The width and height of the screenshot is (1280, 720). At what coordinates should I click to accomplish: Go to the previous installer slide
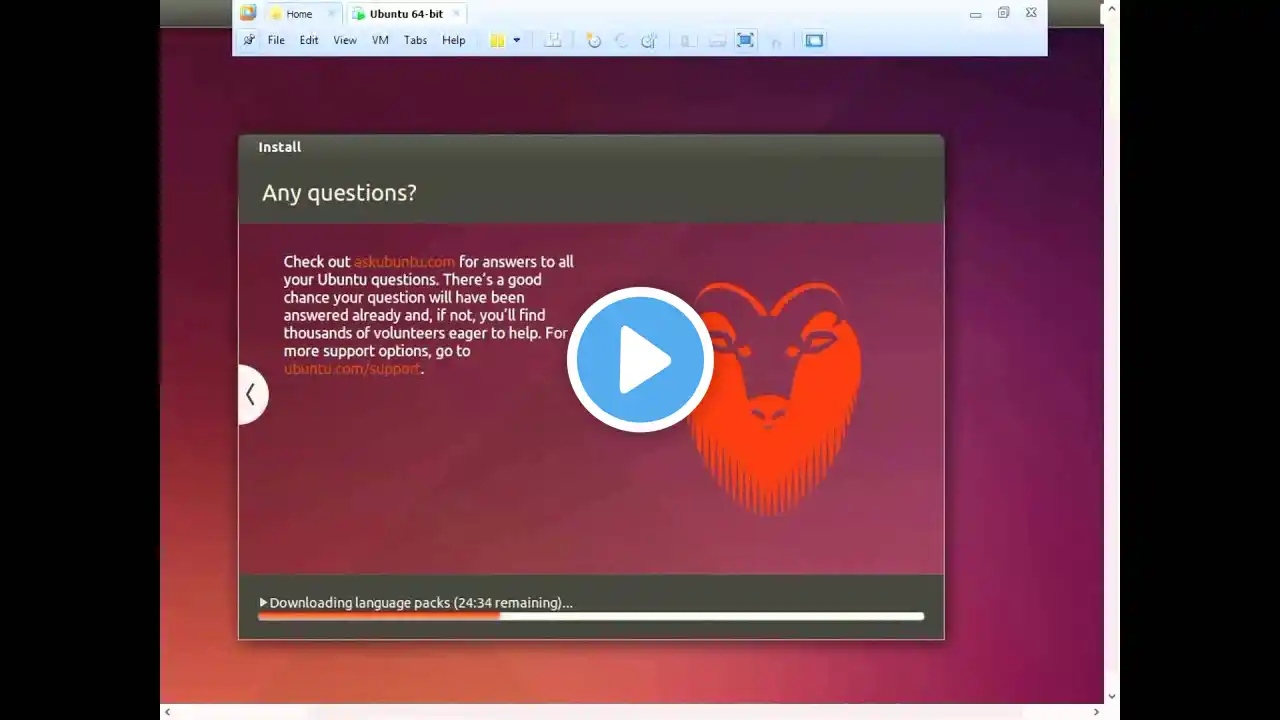251,395
